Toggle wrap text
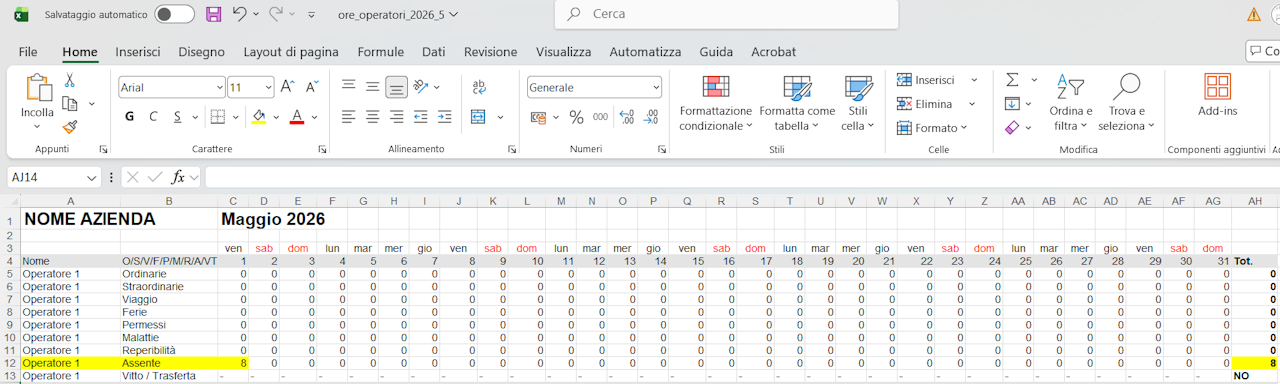The height and width of the screenshot is (384, 1280). [x=479, y=87]
